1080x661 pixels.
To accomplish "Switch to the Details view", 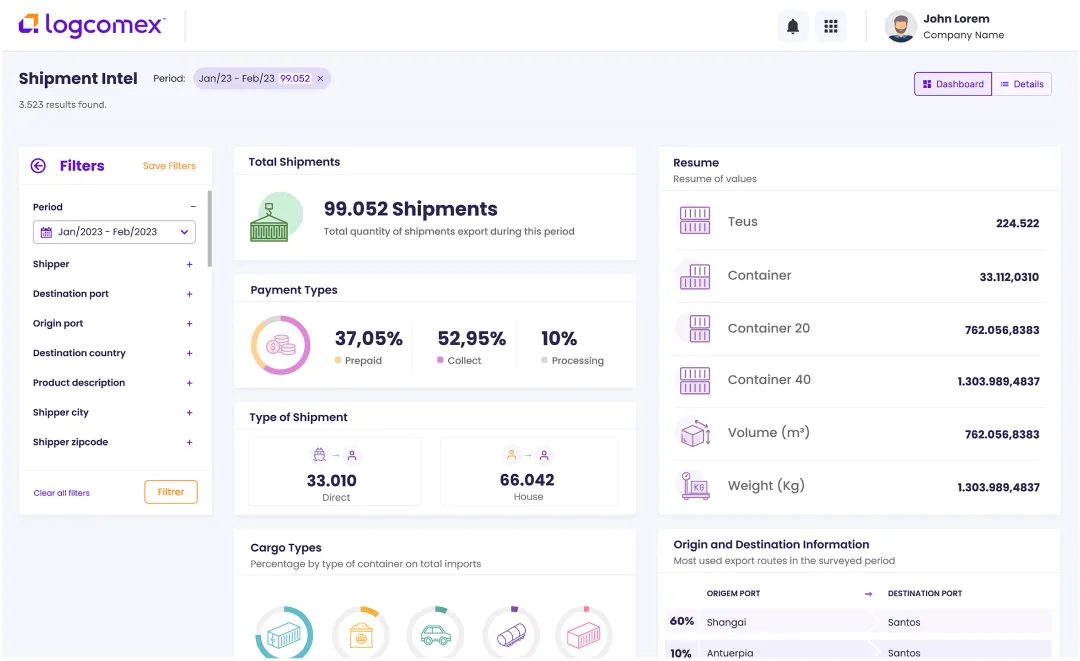I will point(1022,84).
